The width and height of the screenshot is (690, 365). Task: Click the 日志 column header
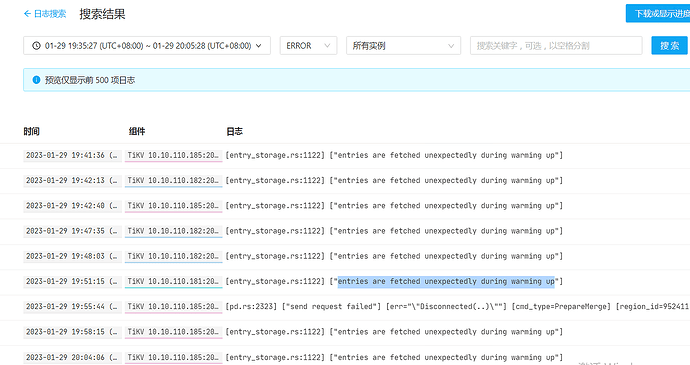click(x=235, y=131)
